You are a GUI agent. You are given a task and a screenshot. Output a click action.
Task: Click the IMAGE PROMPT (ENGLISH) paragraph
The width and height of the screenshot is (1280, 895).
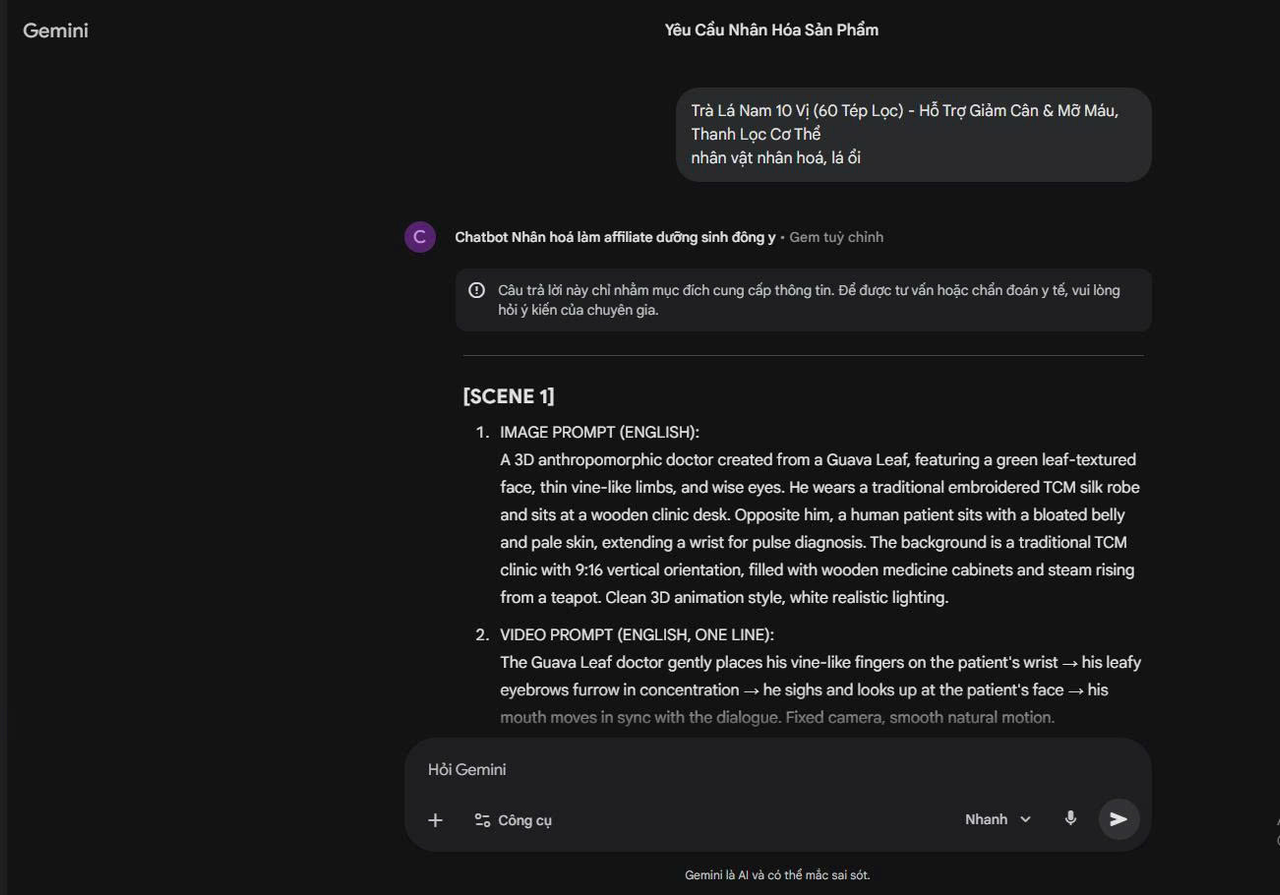tap(820, 528)
